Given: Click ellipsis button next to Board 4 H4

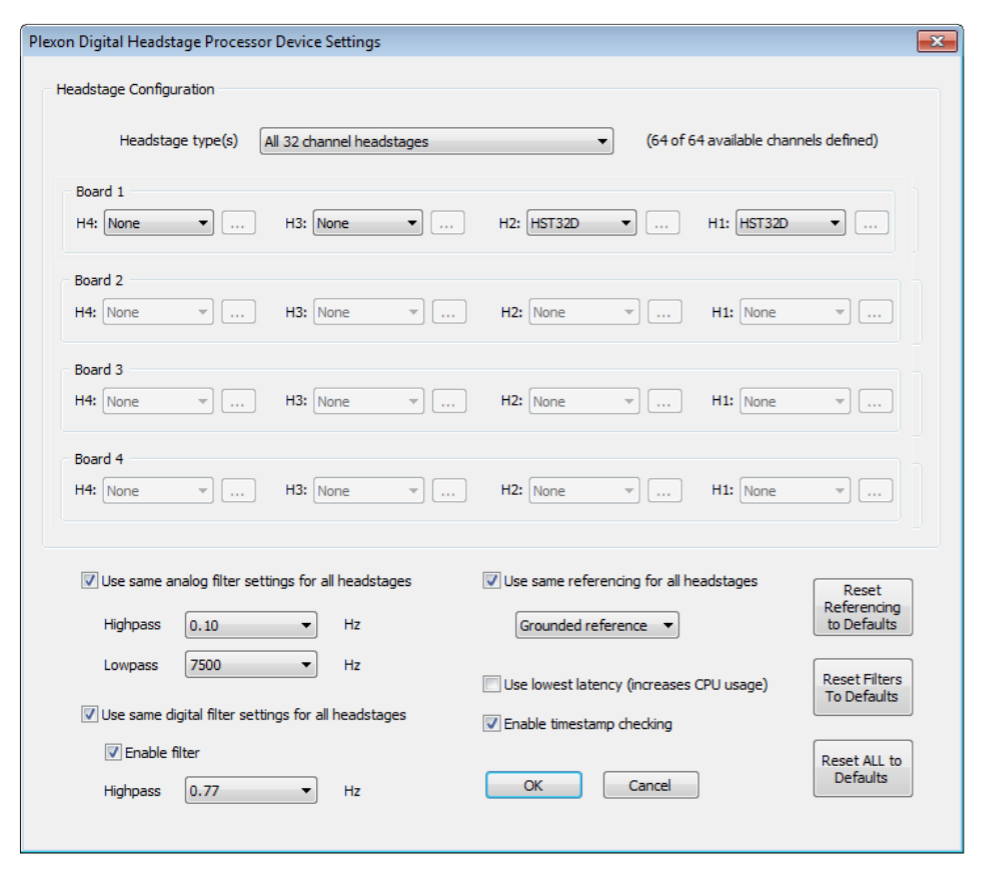Looking at the screenshot, I should click(238, 491).
